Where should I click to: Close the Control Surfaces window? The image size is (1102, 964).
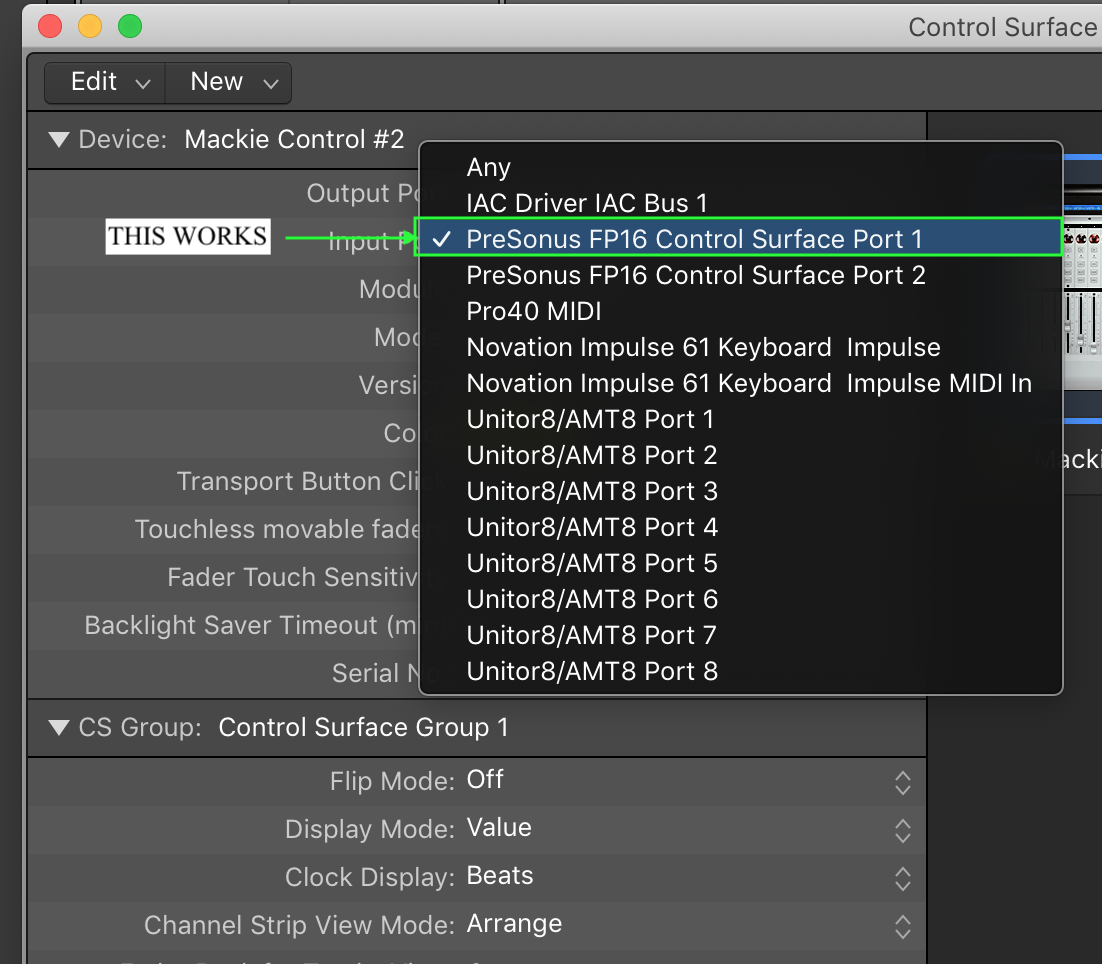click(x=50, y=27)
